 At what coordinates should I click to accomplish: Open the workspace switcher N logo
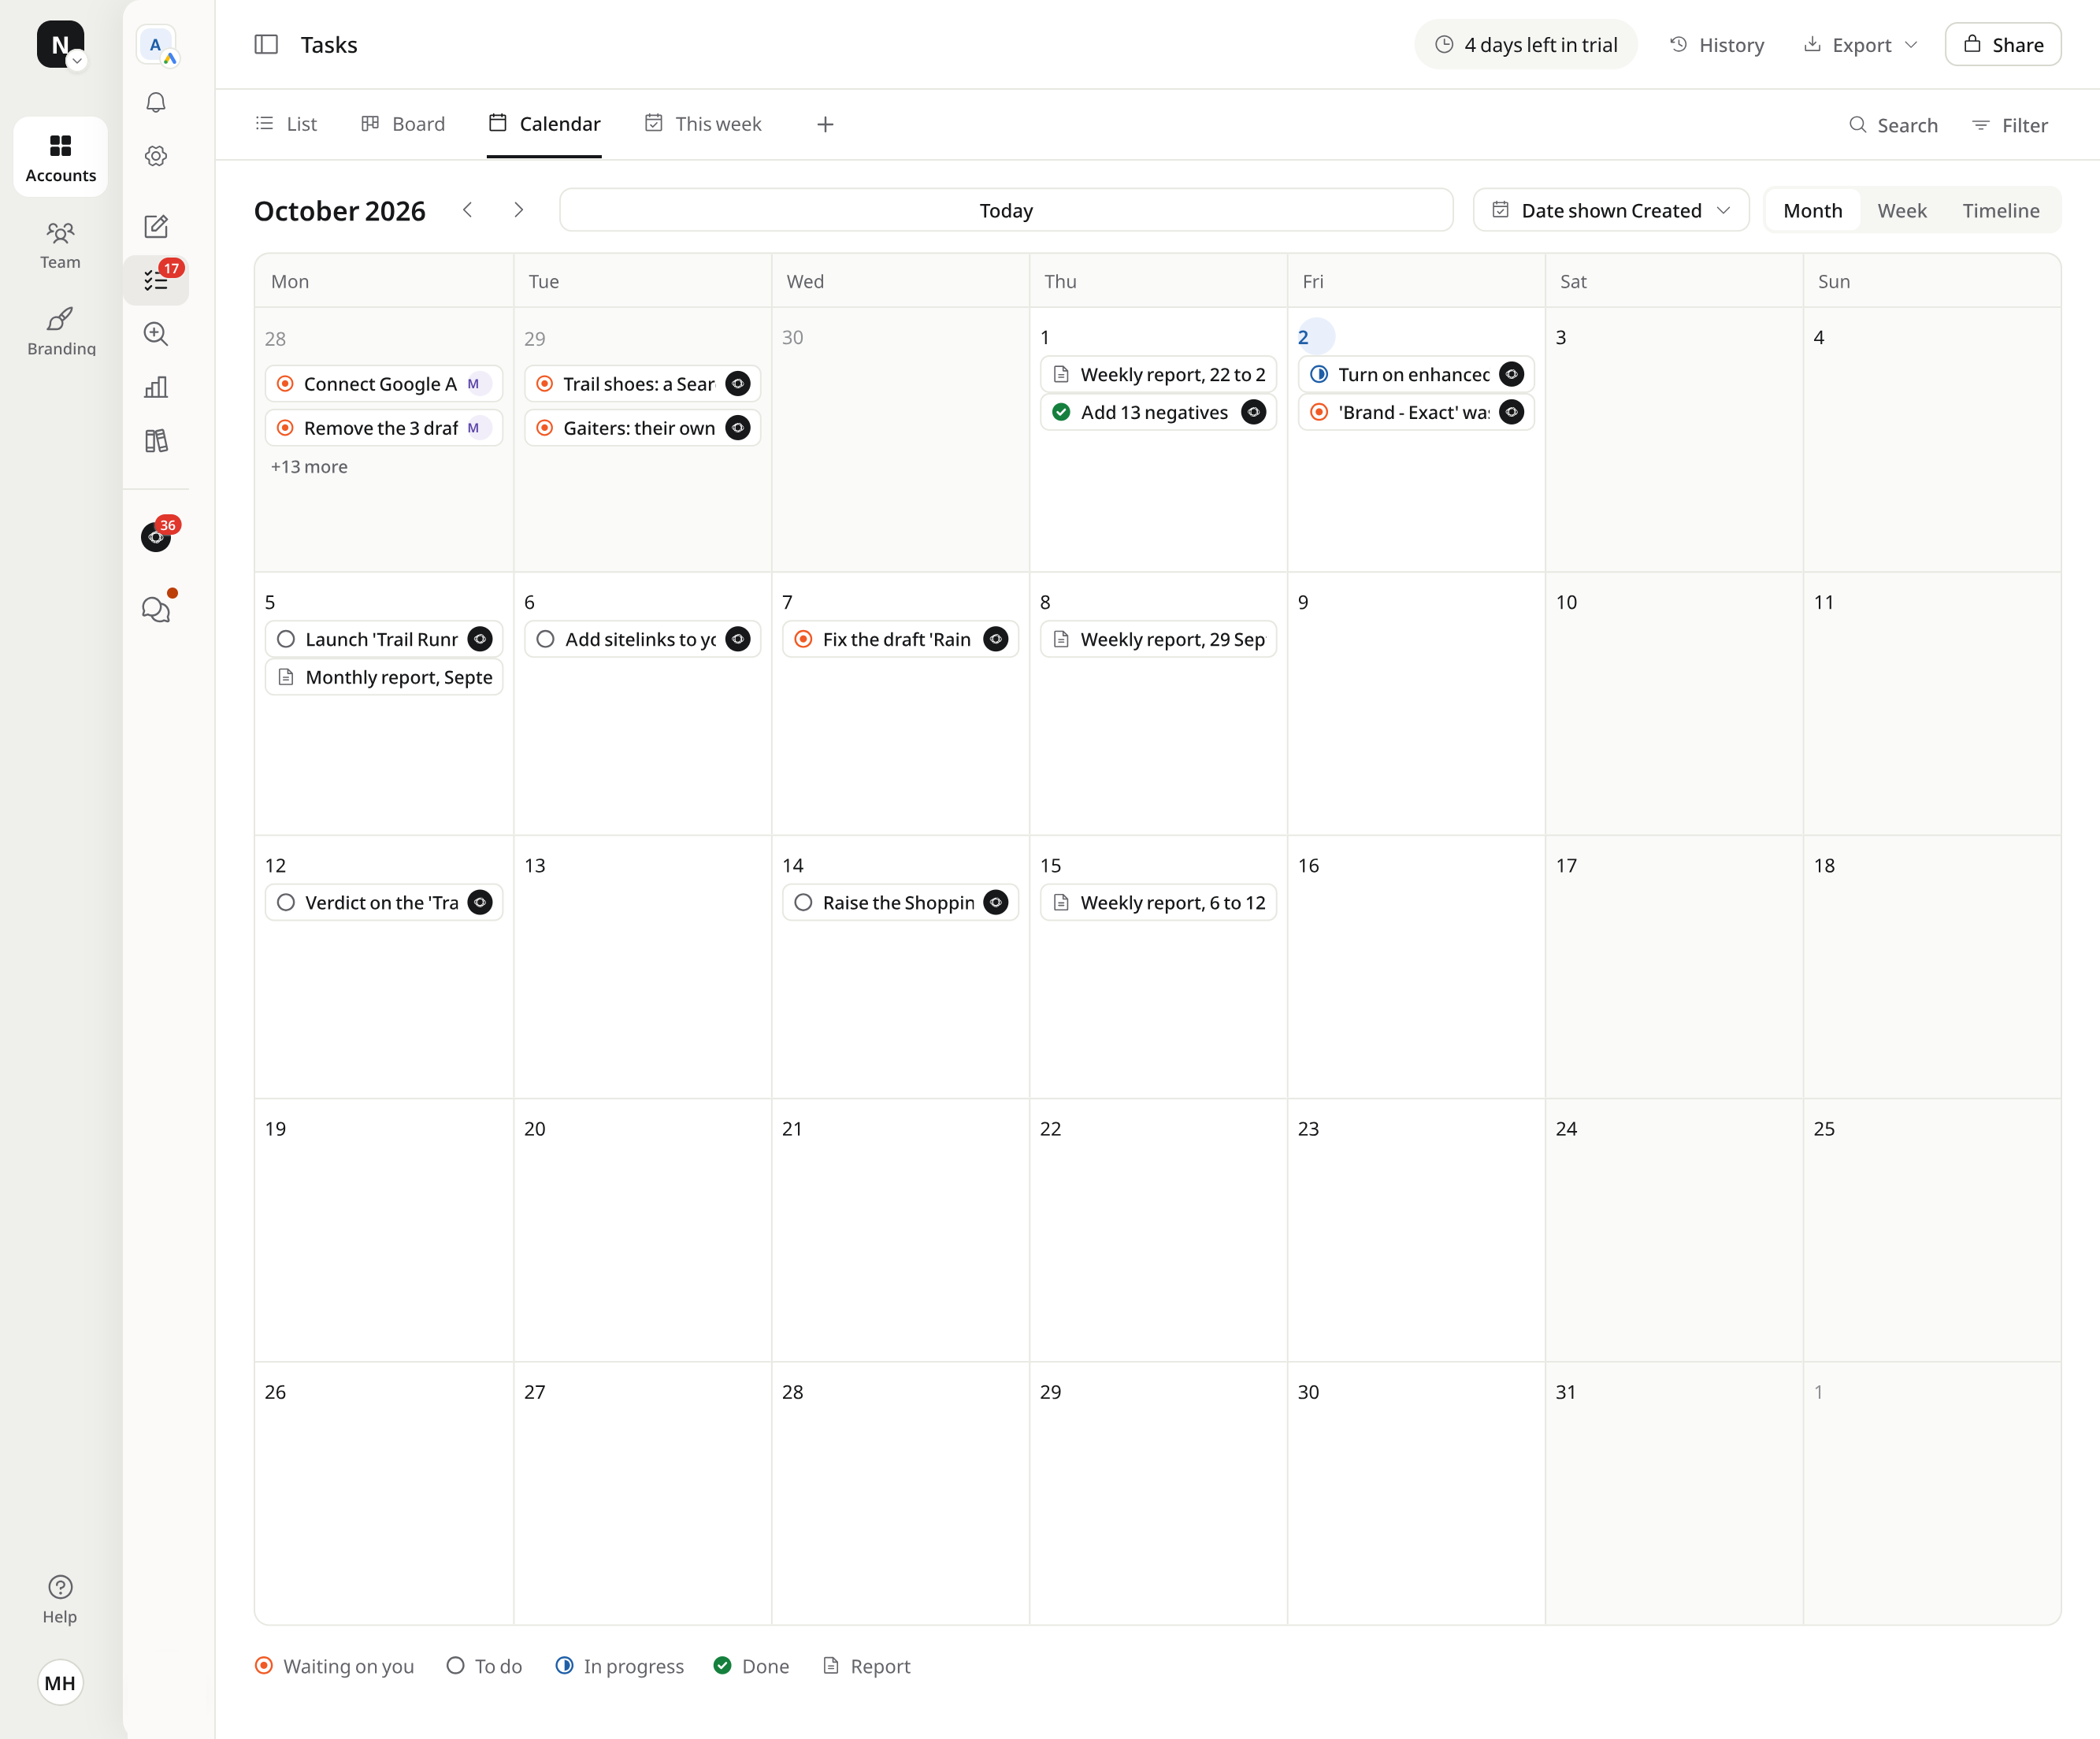[60, 45]
